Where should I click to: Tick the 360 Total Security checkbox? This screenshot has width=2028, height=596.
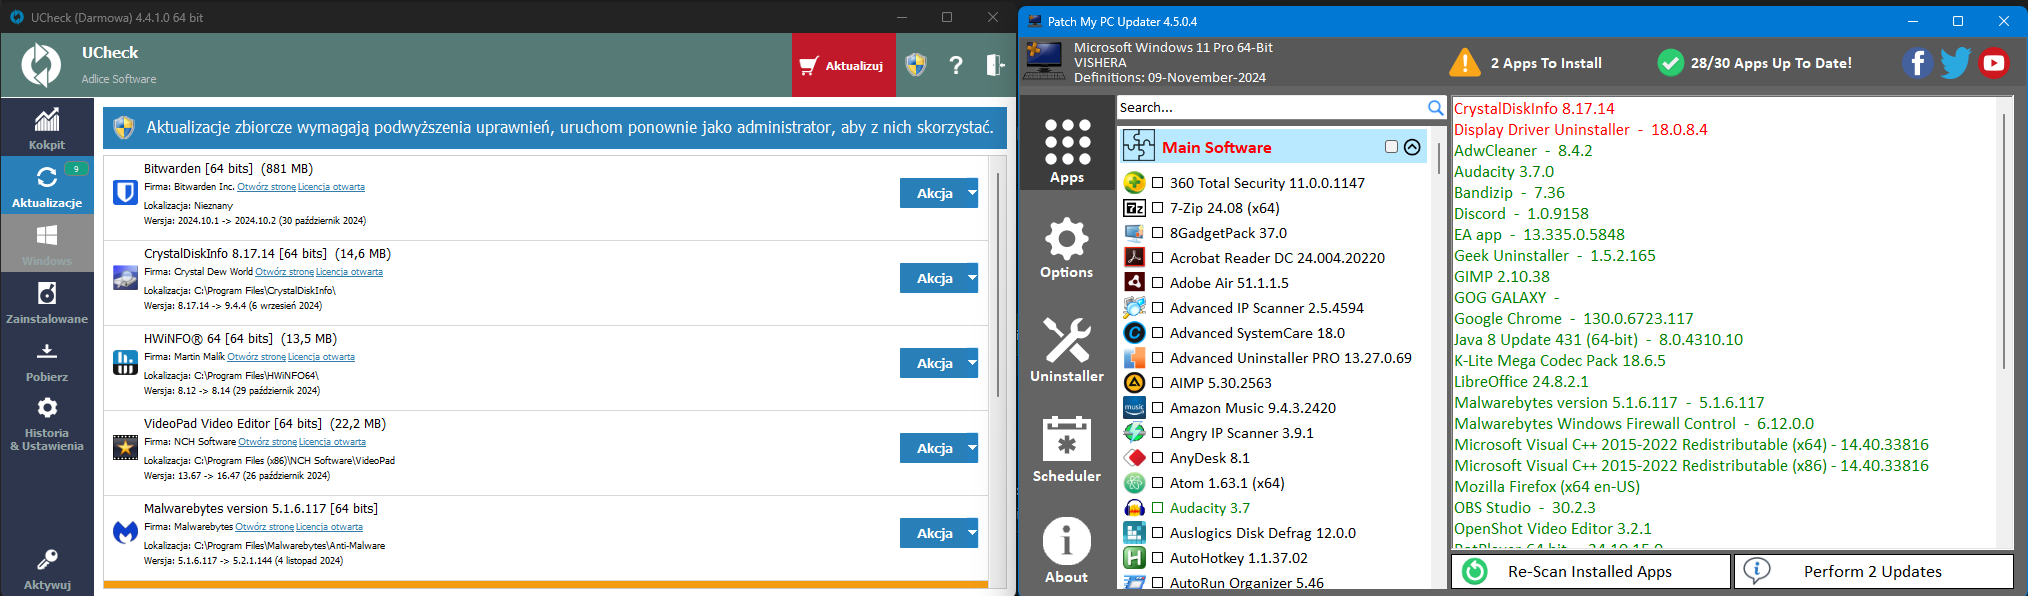(1157, 183)
